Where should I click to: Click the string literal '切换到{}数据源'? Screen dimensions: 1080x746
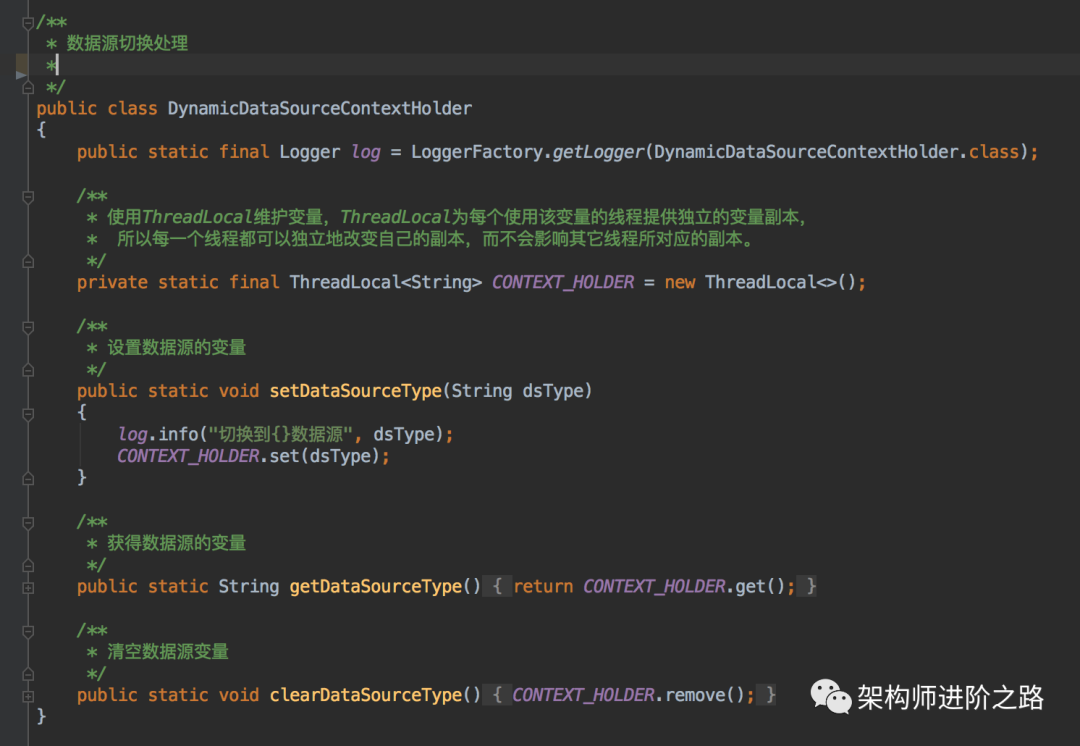[280, 435]
